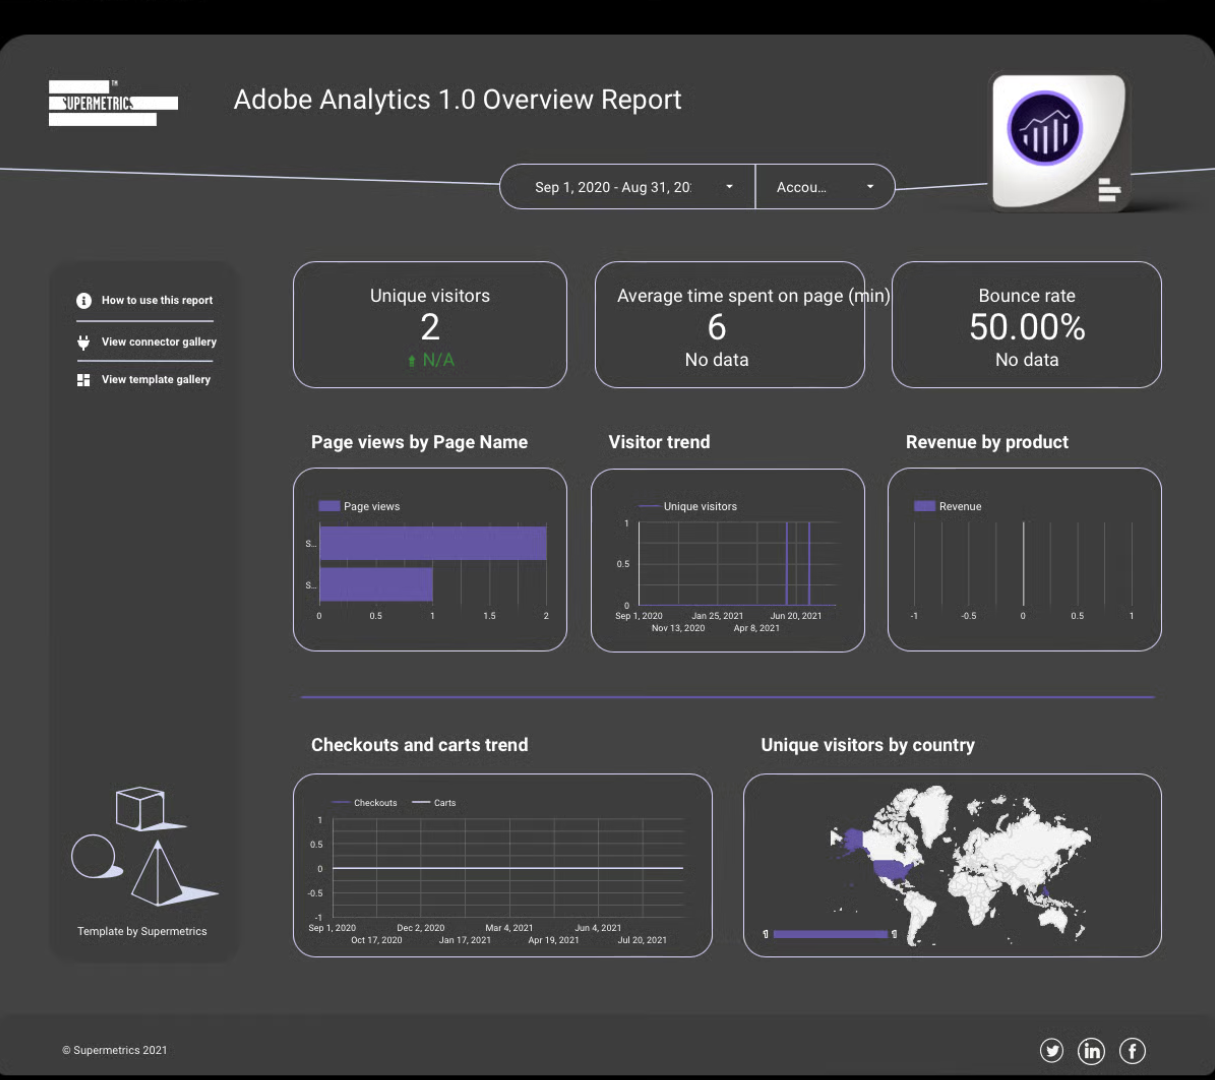Viewport: 1215px width, 1080px height.
Task: Expand the date range dropdown arrow
Action: pyautogui.click(x=729, y=187)
